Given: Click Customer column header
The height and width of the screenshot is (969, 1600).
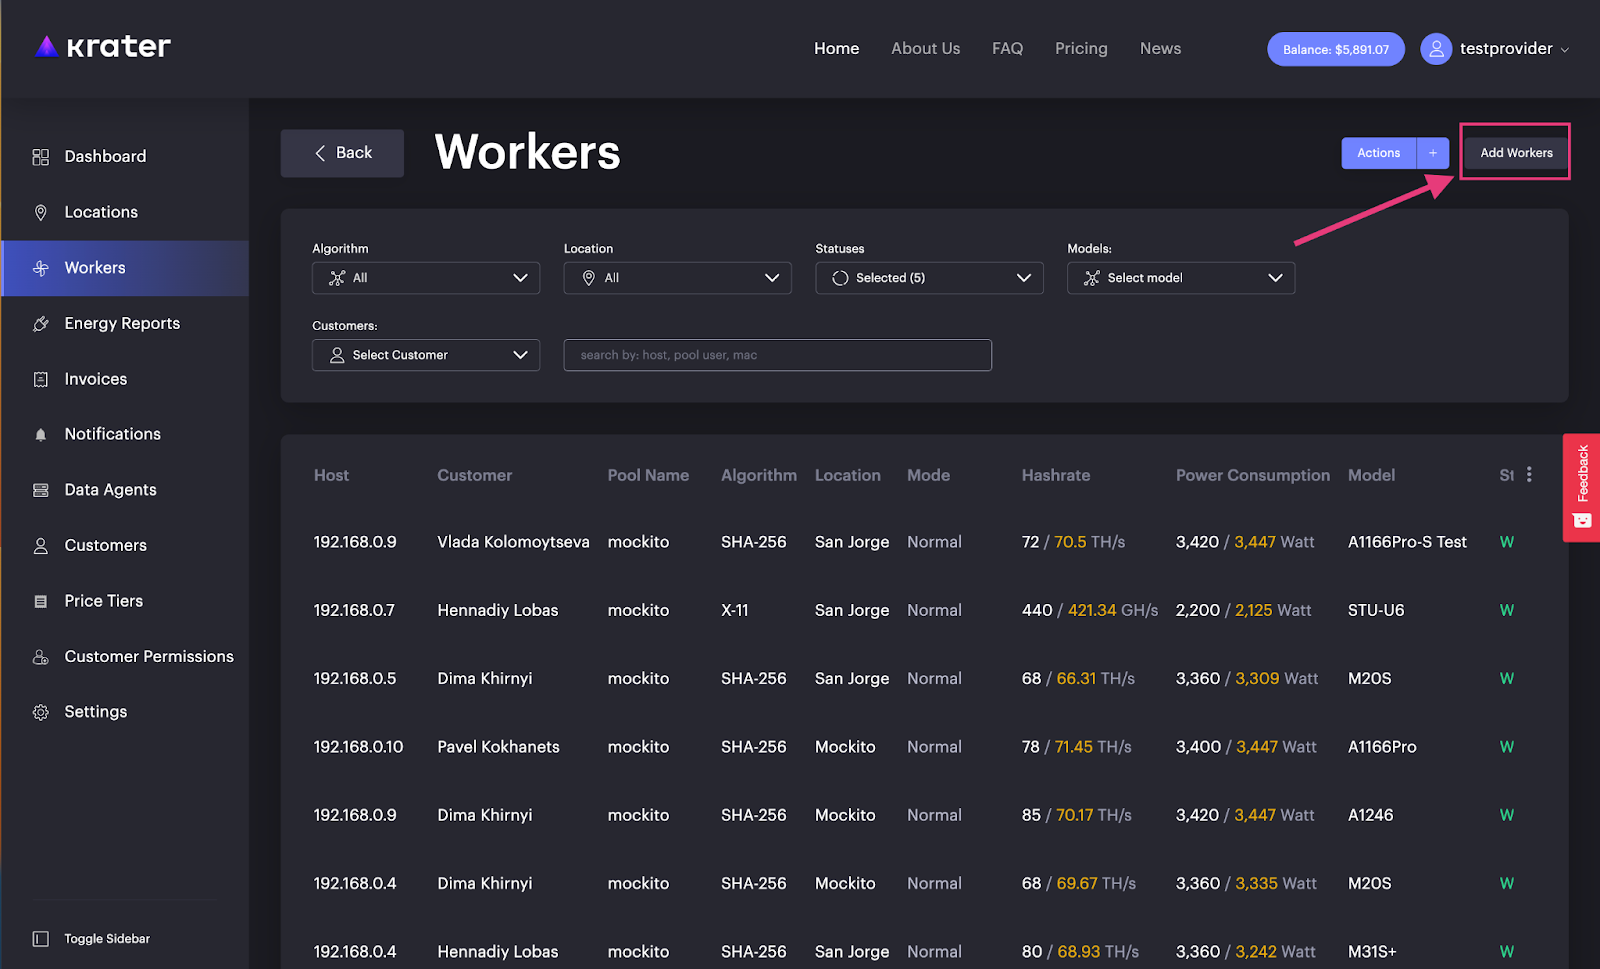Looking at the screenshot, I should pos(475,475).
